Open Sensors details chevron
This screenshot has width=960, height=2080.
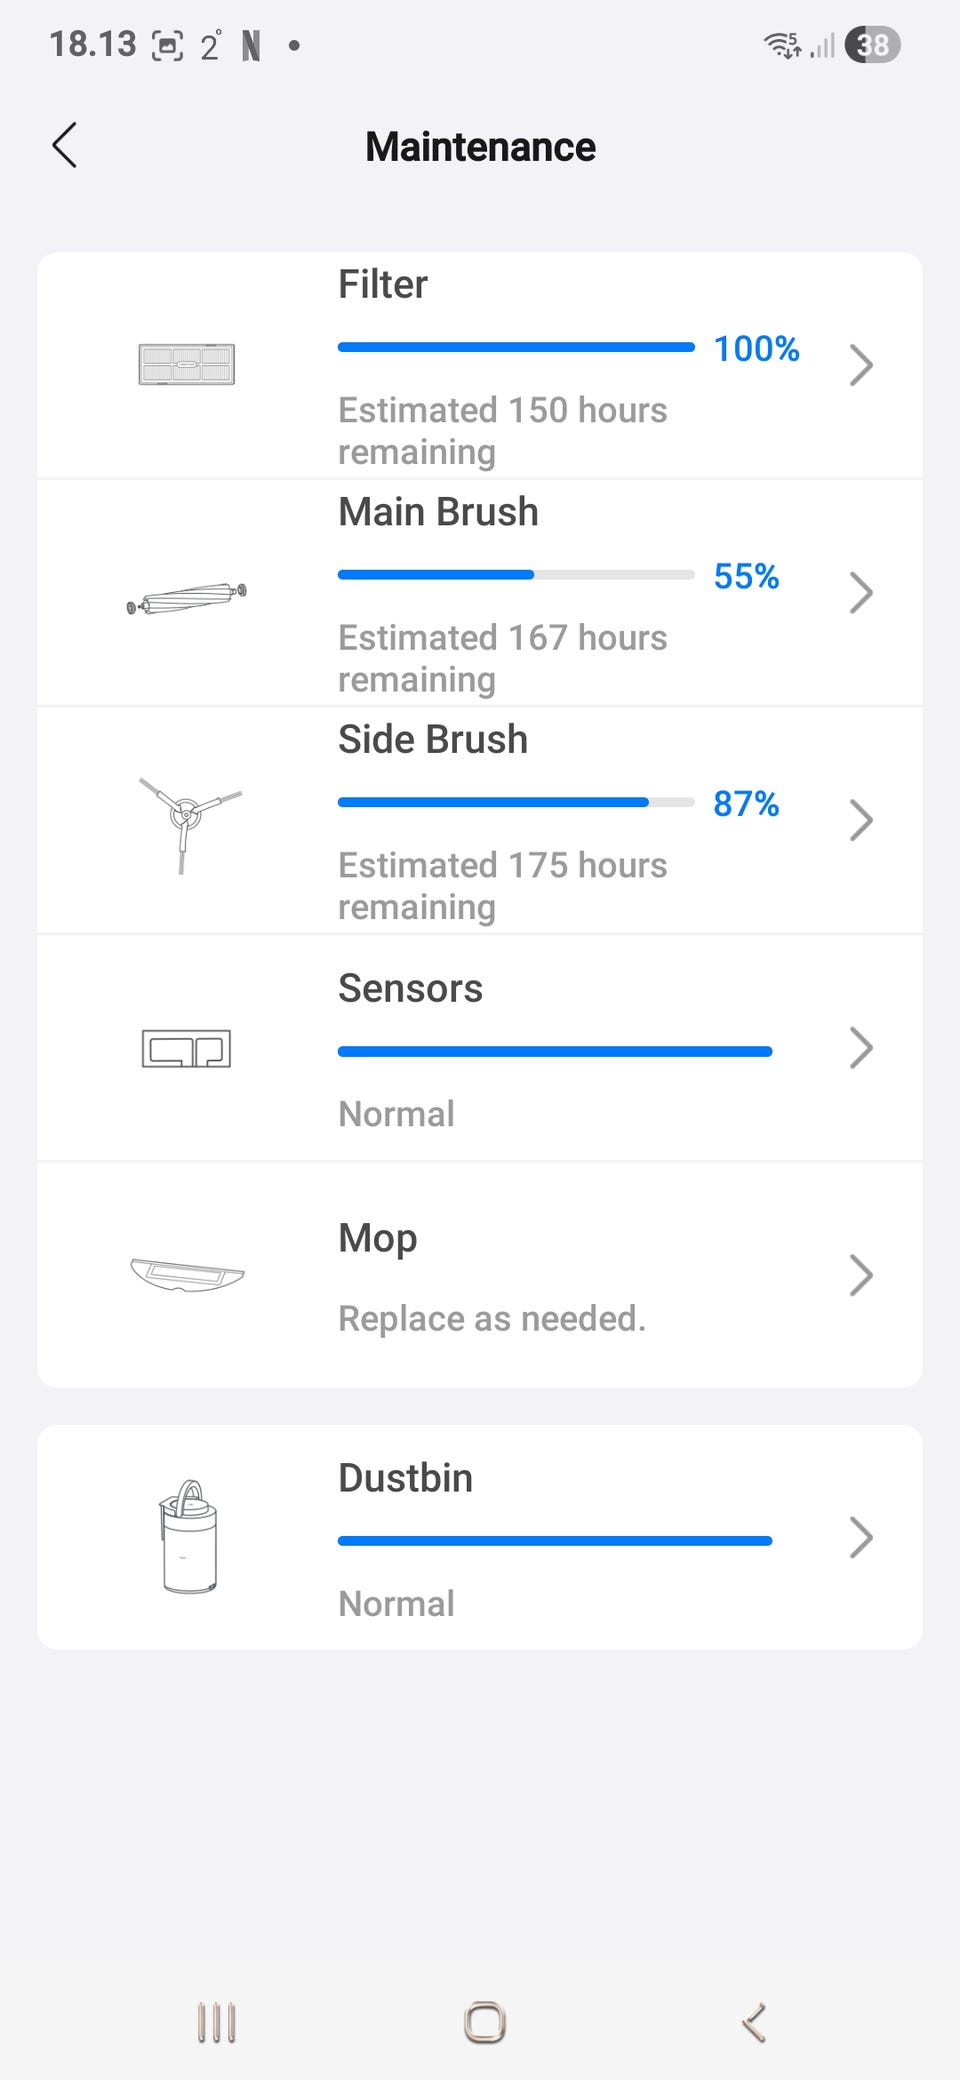pyautogui.click(x=860, y=1048)
